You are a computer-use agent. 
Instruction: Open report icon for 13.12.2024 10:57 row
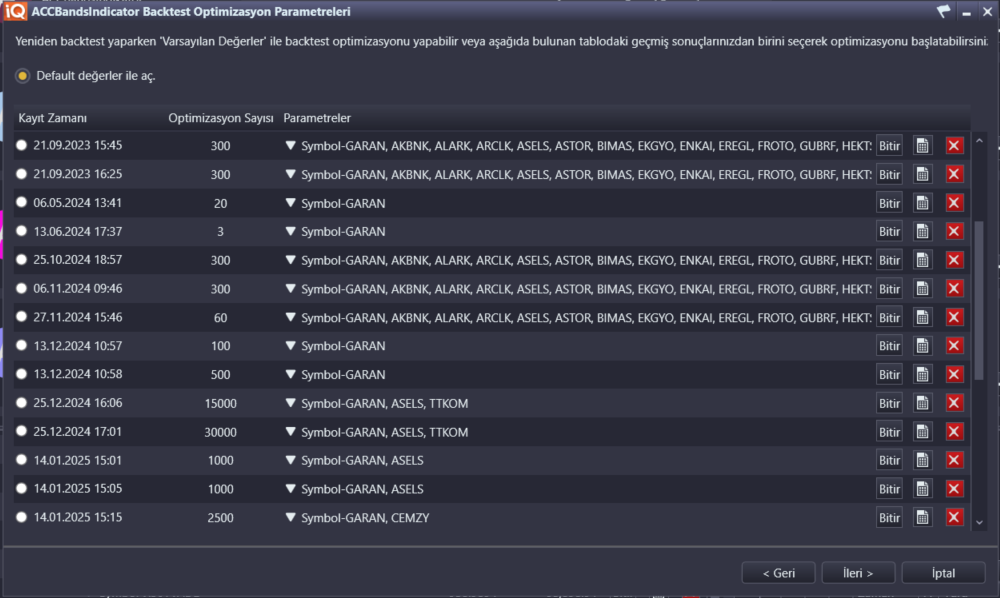pyautogui.click(x=922, y=346)
